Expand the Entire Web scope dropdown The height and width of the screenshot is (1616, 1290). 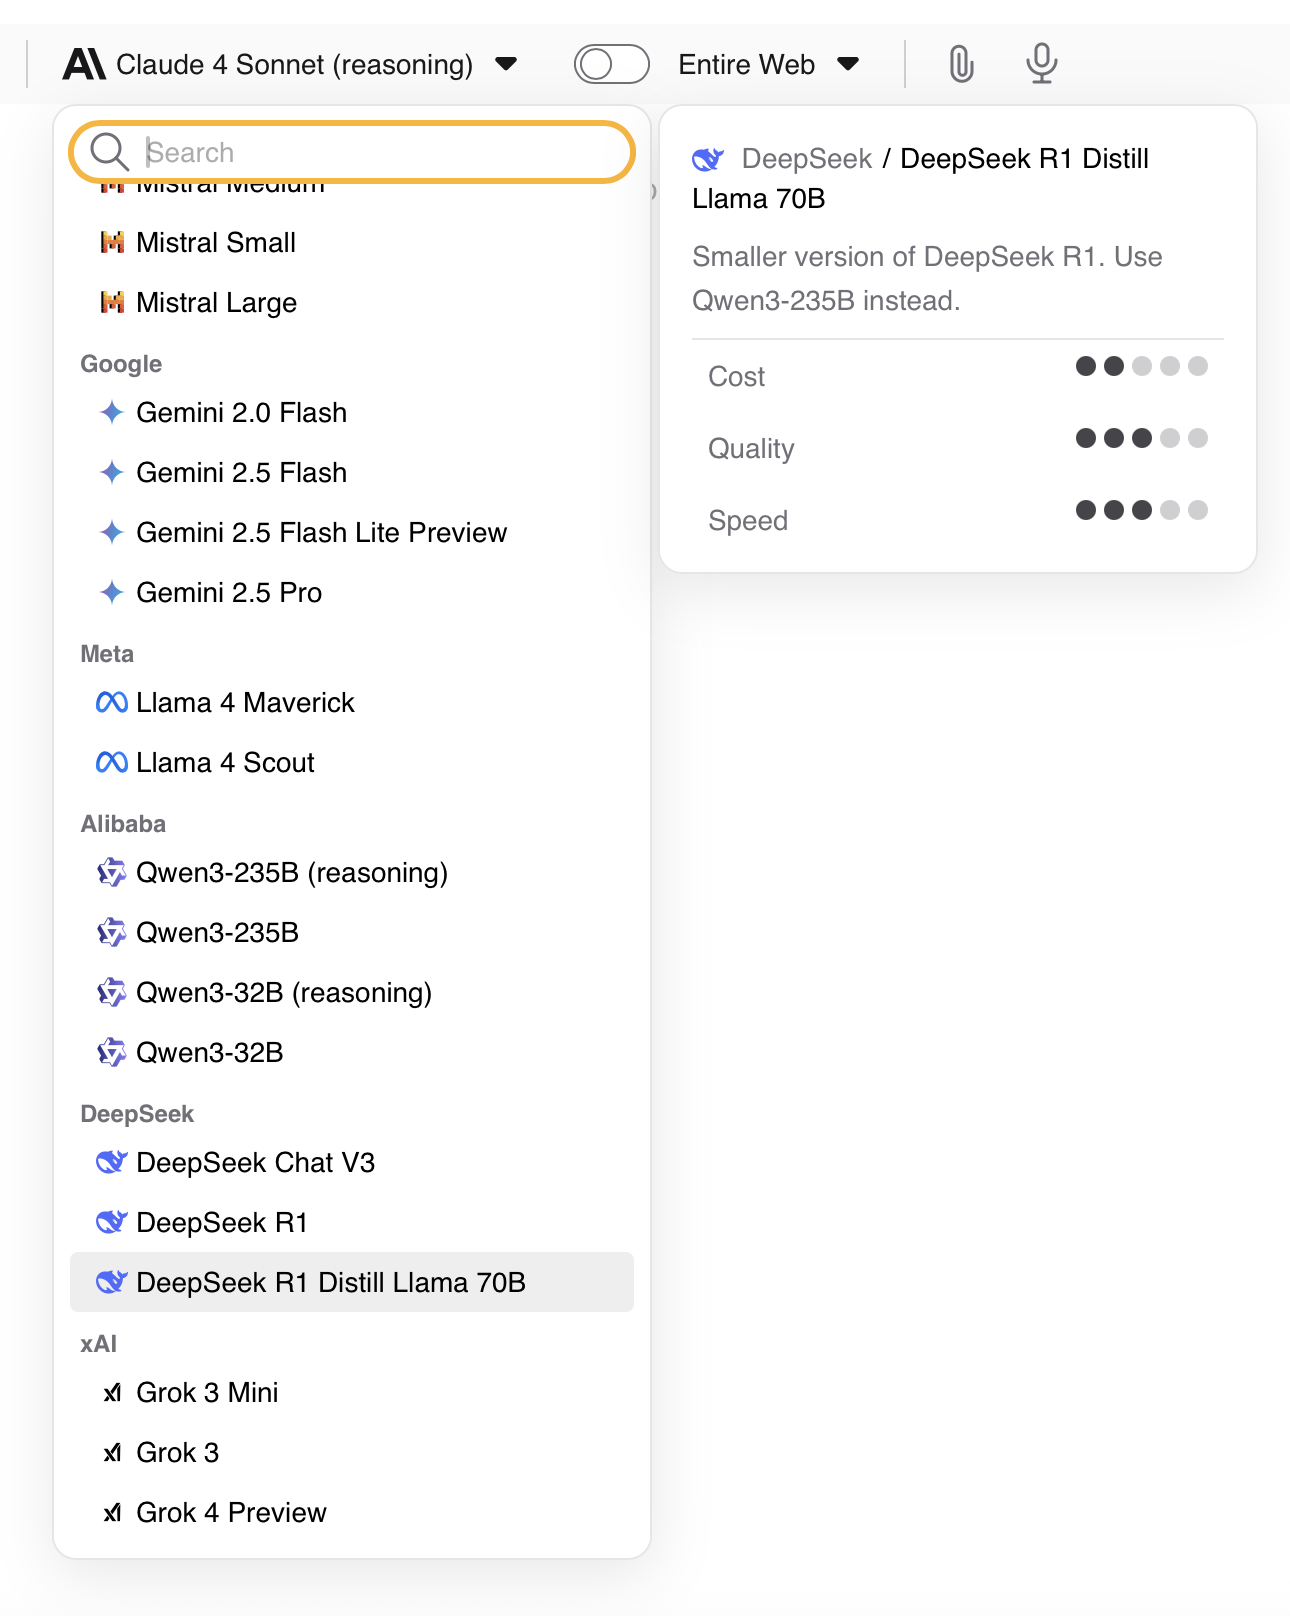[x=848, y=65]
